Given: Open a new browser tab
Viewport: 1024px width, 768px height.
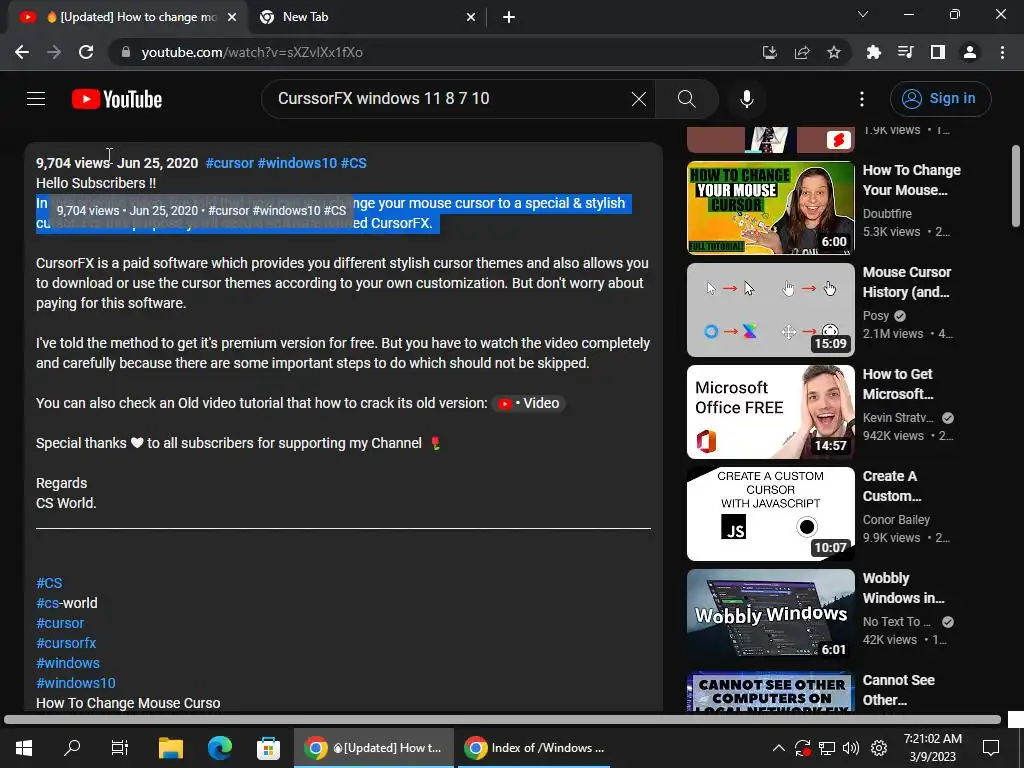Looking at the screenshot, I should (509, 17).
